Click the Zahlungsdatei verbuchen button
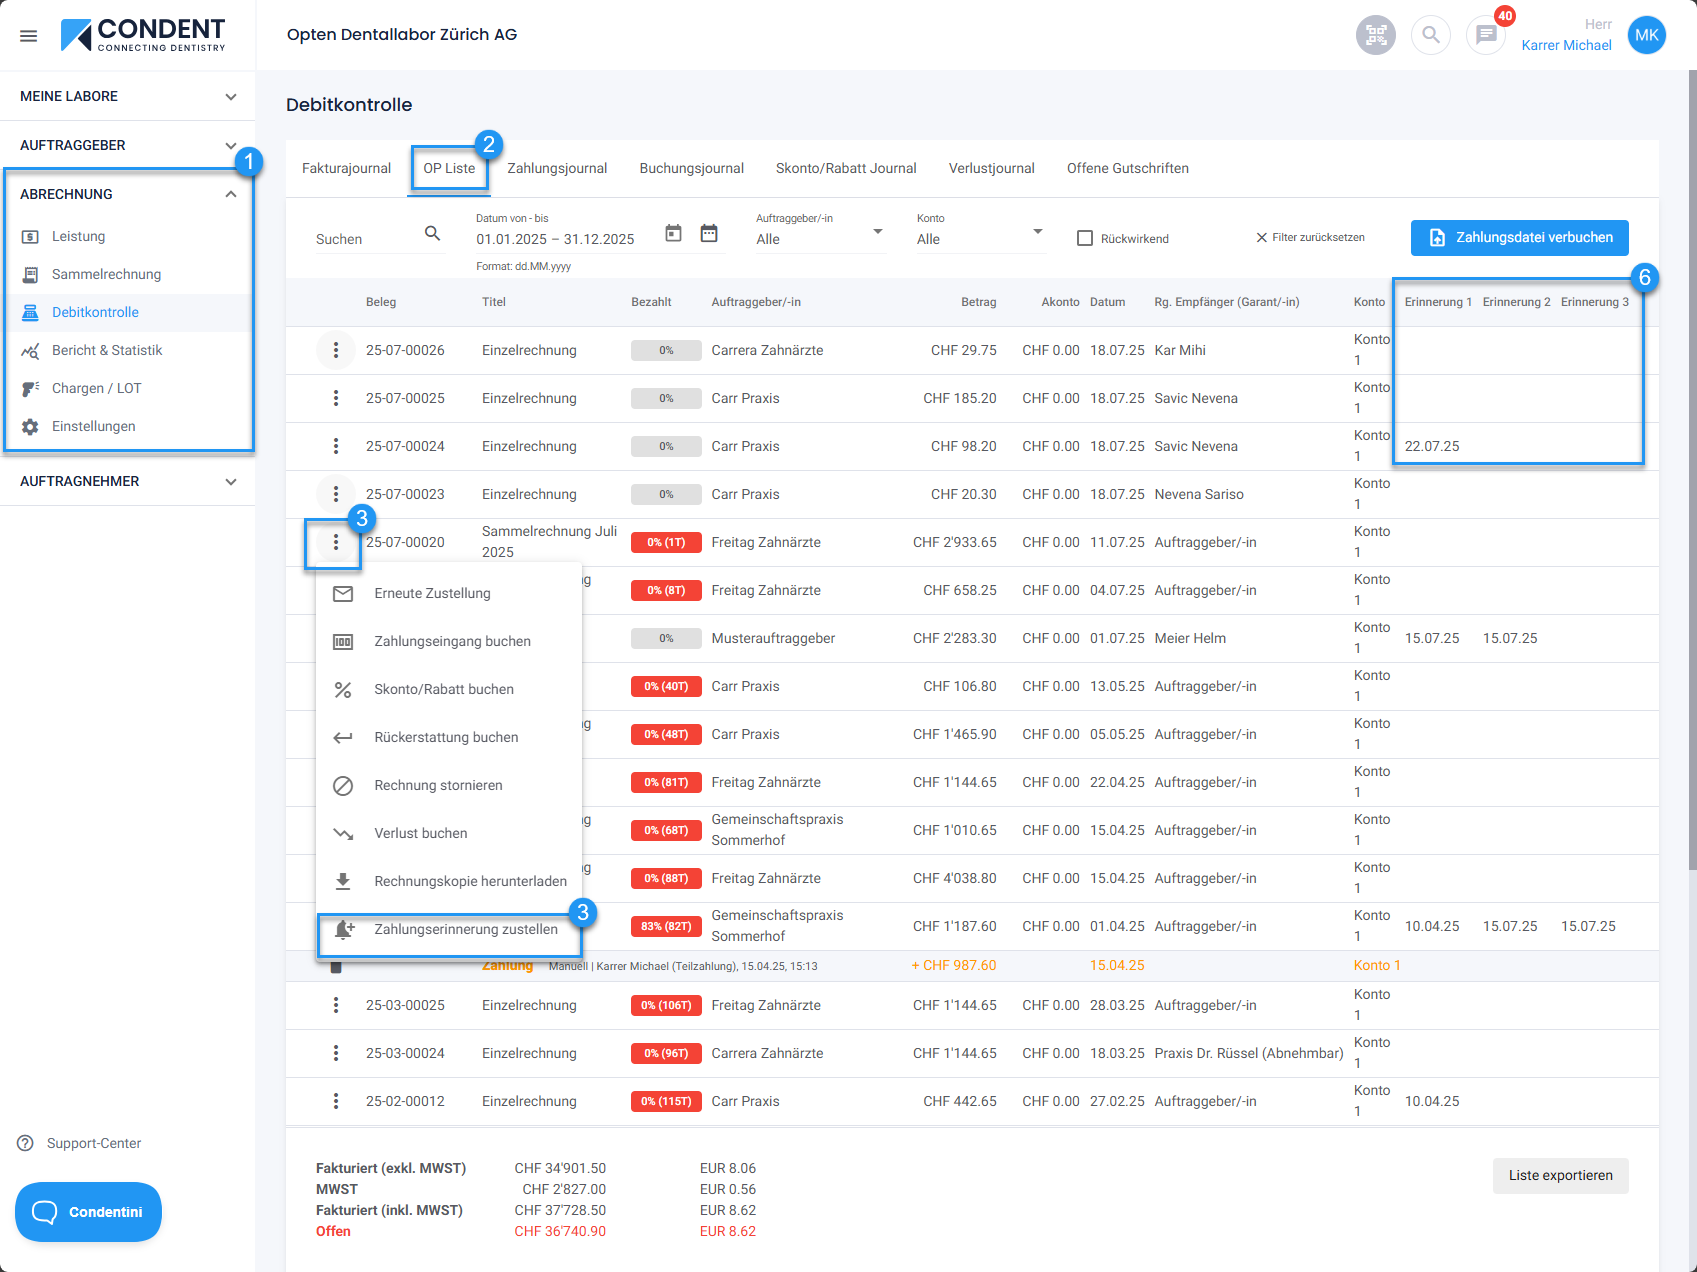Viewport: 1697px width, 1272px height. (x=1520, y=238)
